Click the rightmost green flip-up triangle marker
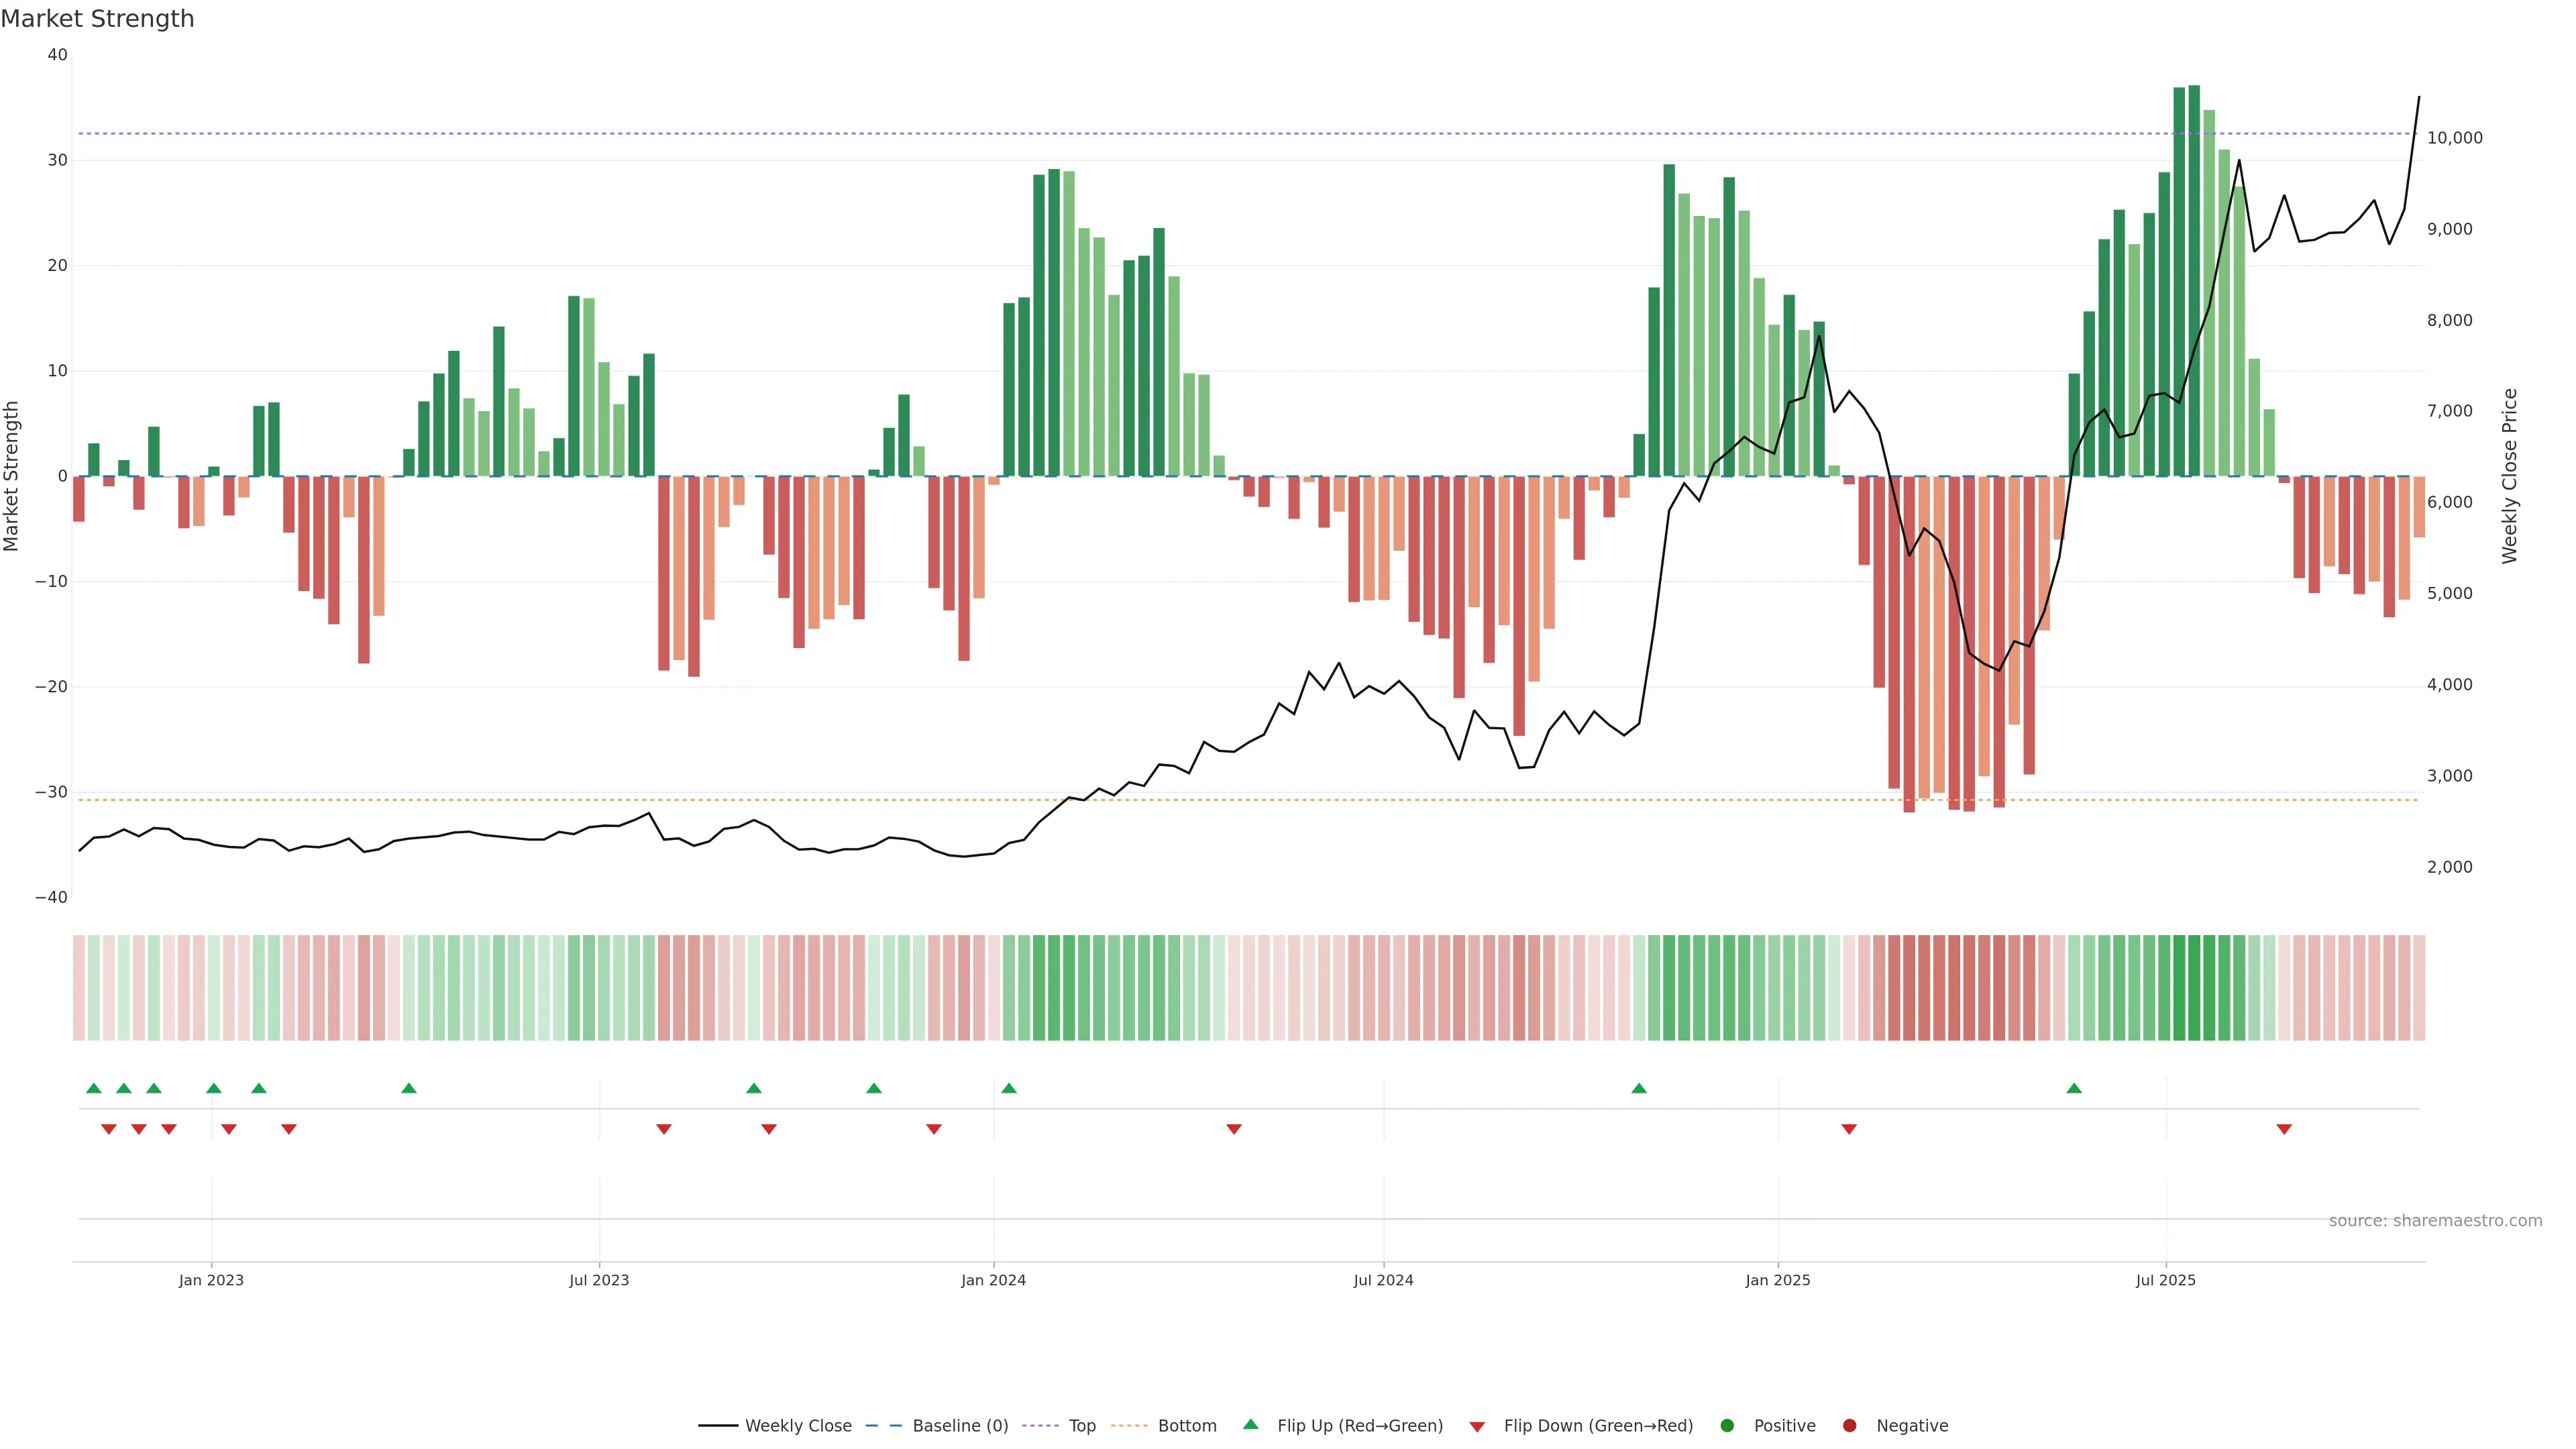2576x1449 pixels. pyautogui.click(x=2074, y=1088)
